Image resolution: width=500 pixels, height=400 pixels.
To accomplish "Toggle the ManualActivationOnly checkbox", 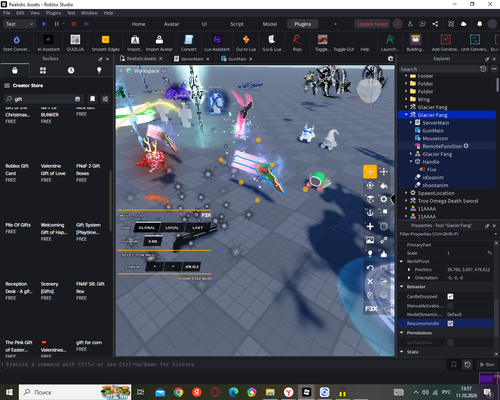I will click(450, 306).
